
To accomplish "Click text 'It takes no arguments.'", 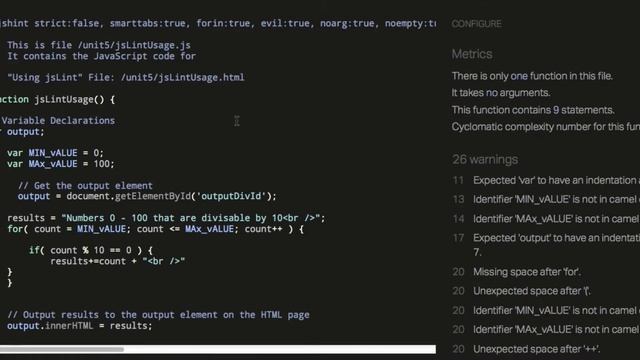I will tap(500, 93).
